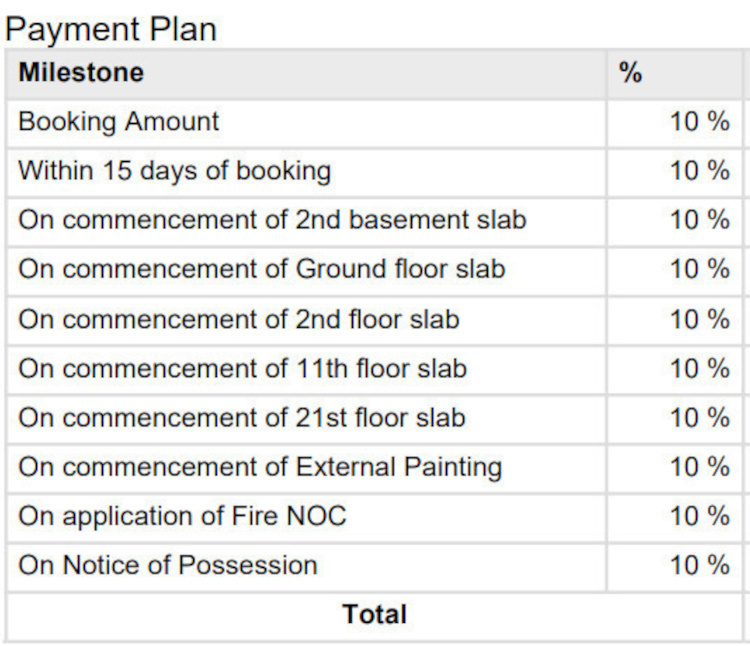Screen dimensions: 750x646
Task: Click the 10 % value for Booking Amount
Action: pyautogui.click(x=700, y=121)
